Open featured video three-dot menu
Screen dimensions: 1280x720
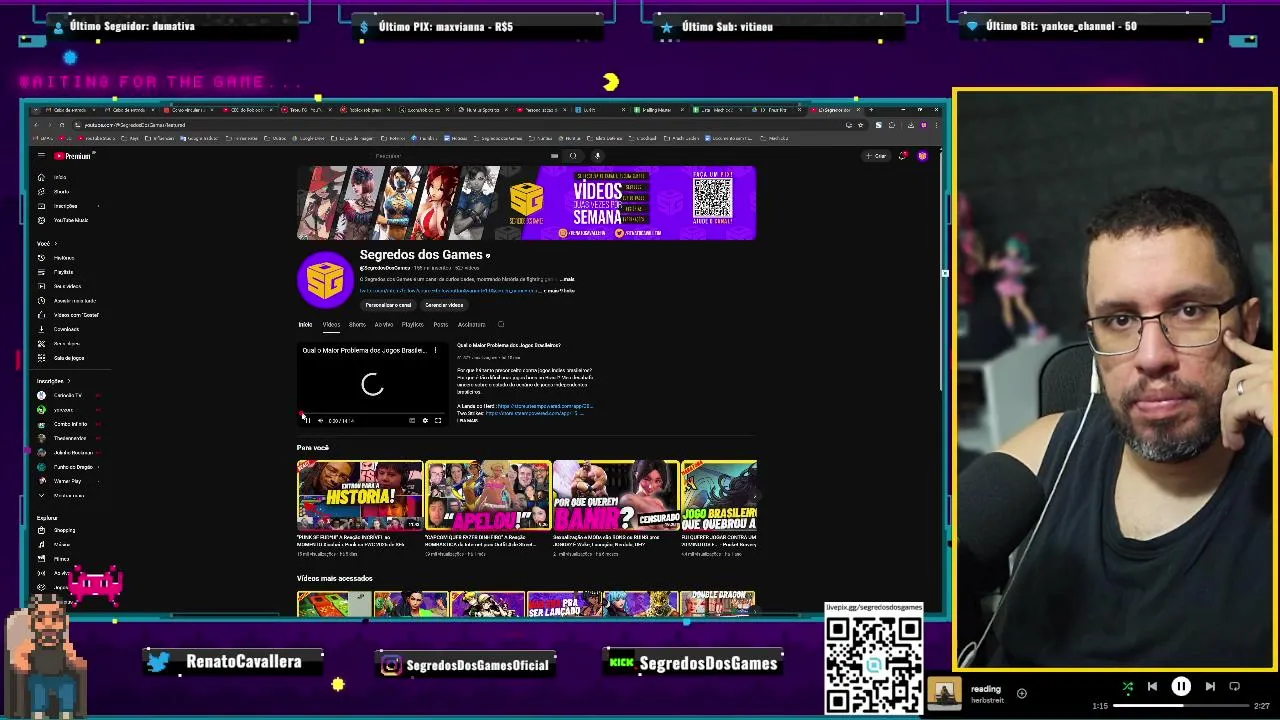pos(435,351)
